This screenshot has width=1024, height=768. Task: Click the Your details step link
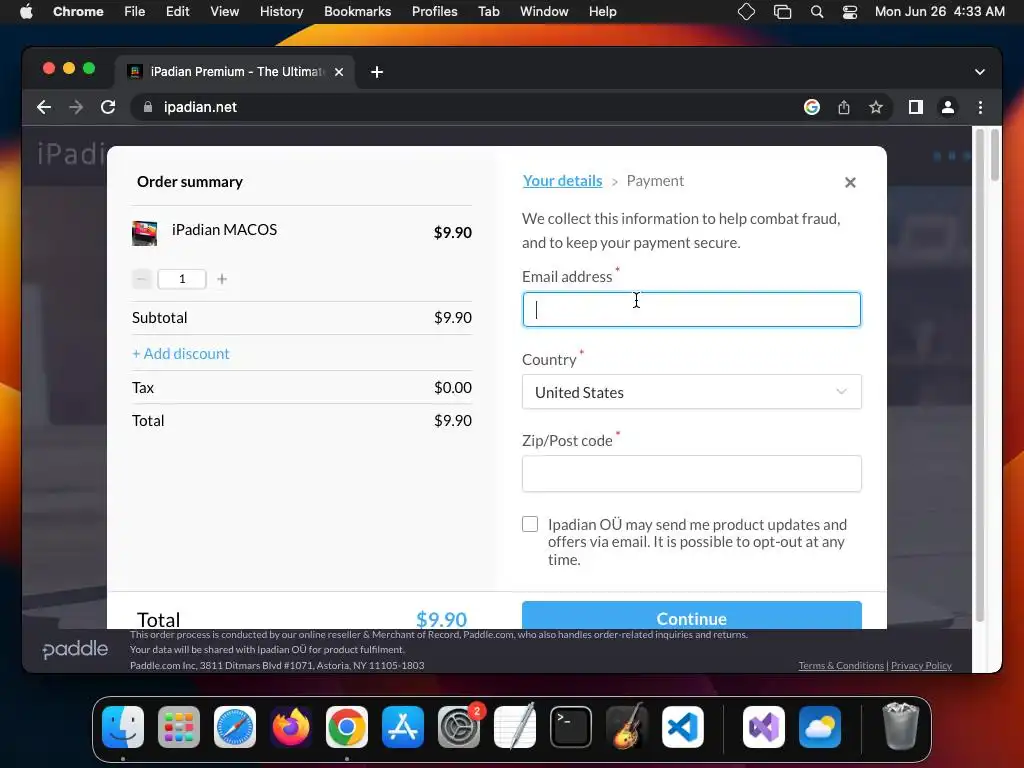pos(562,181)
